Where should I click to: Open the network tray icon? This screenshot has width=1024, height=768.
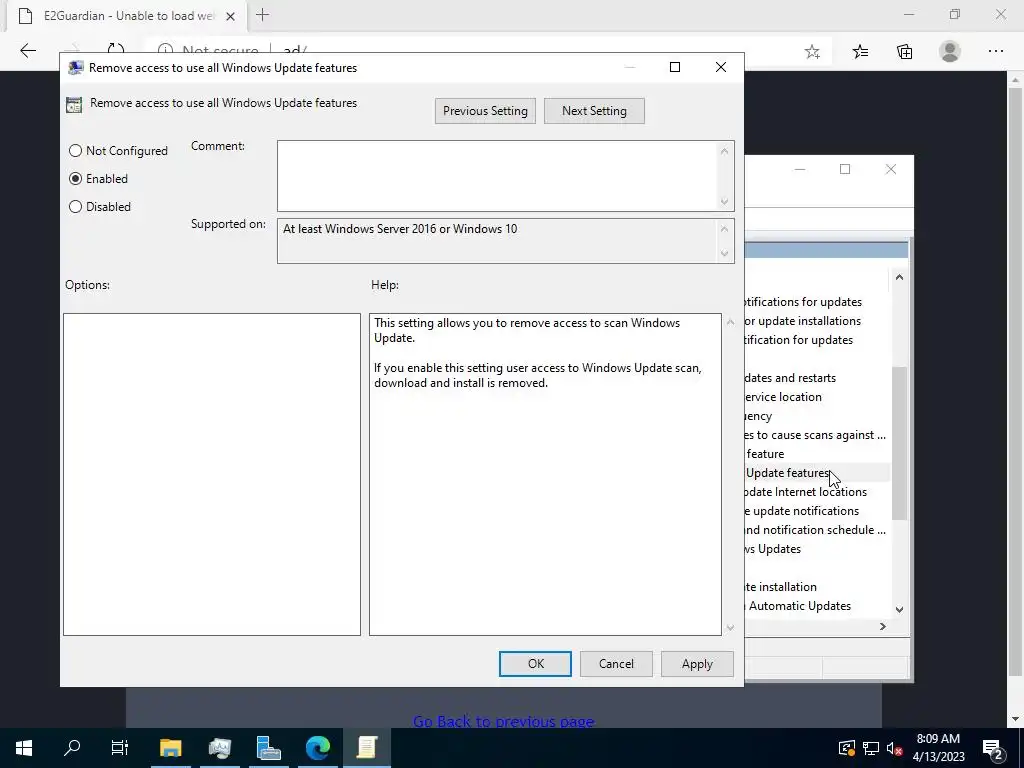(871, 748)
